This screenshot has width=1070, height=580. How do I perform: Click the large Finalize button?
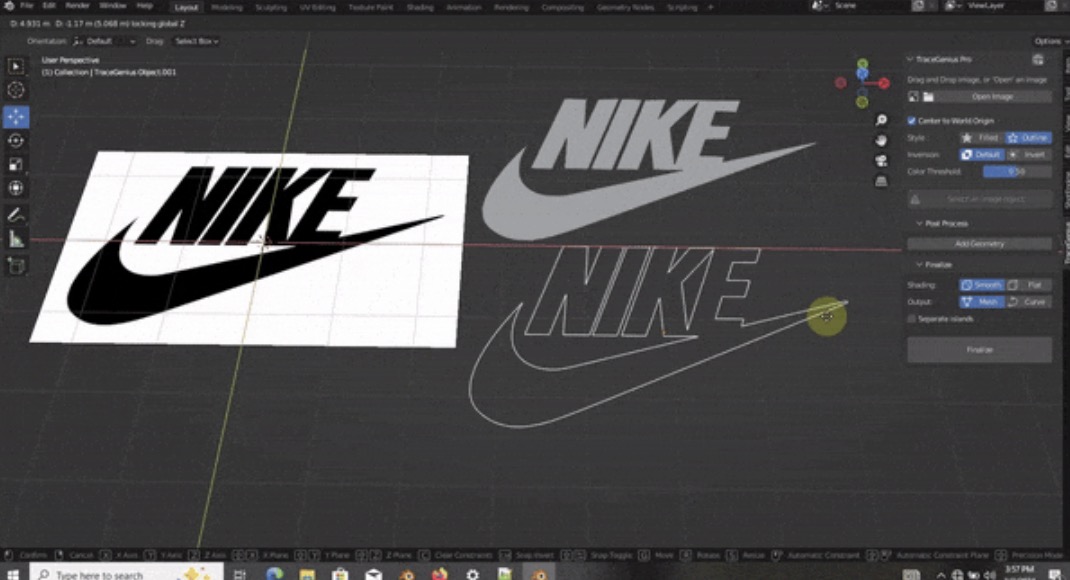tap(979, 349)
